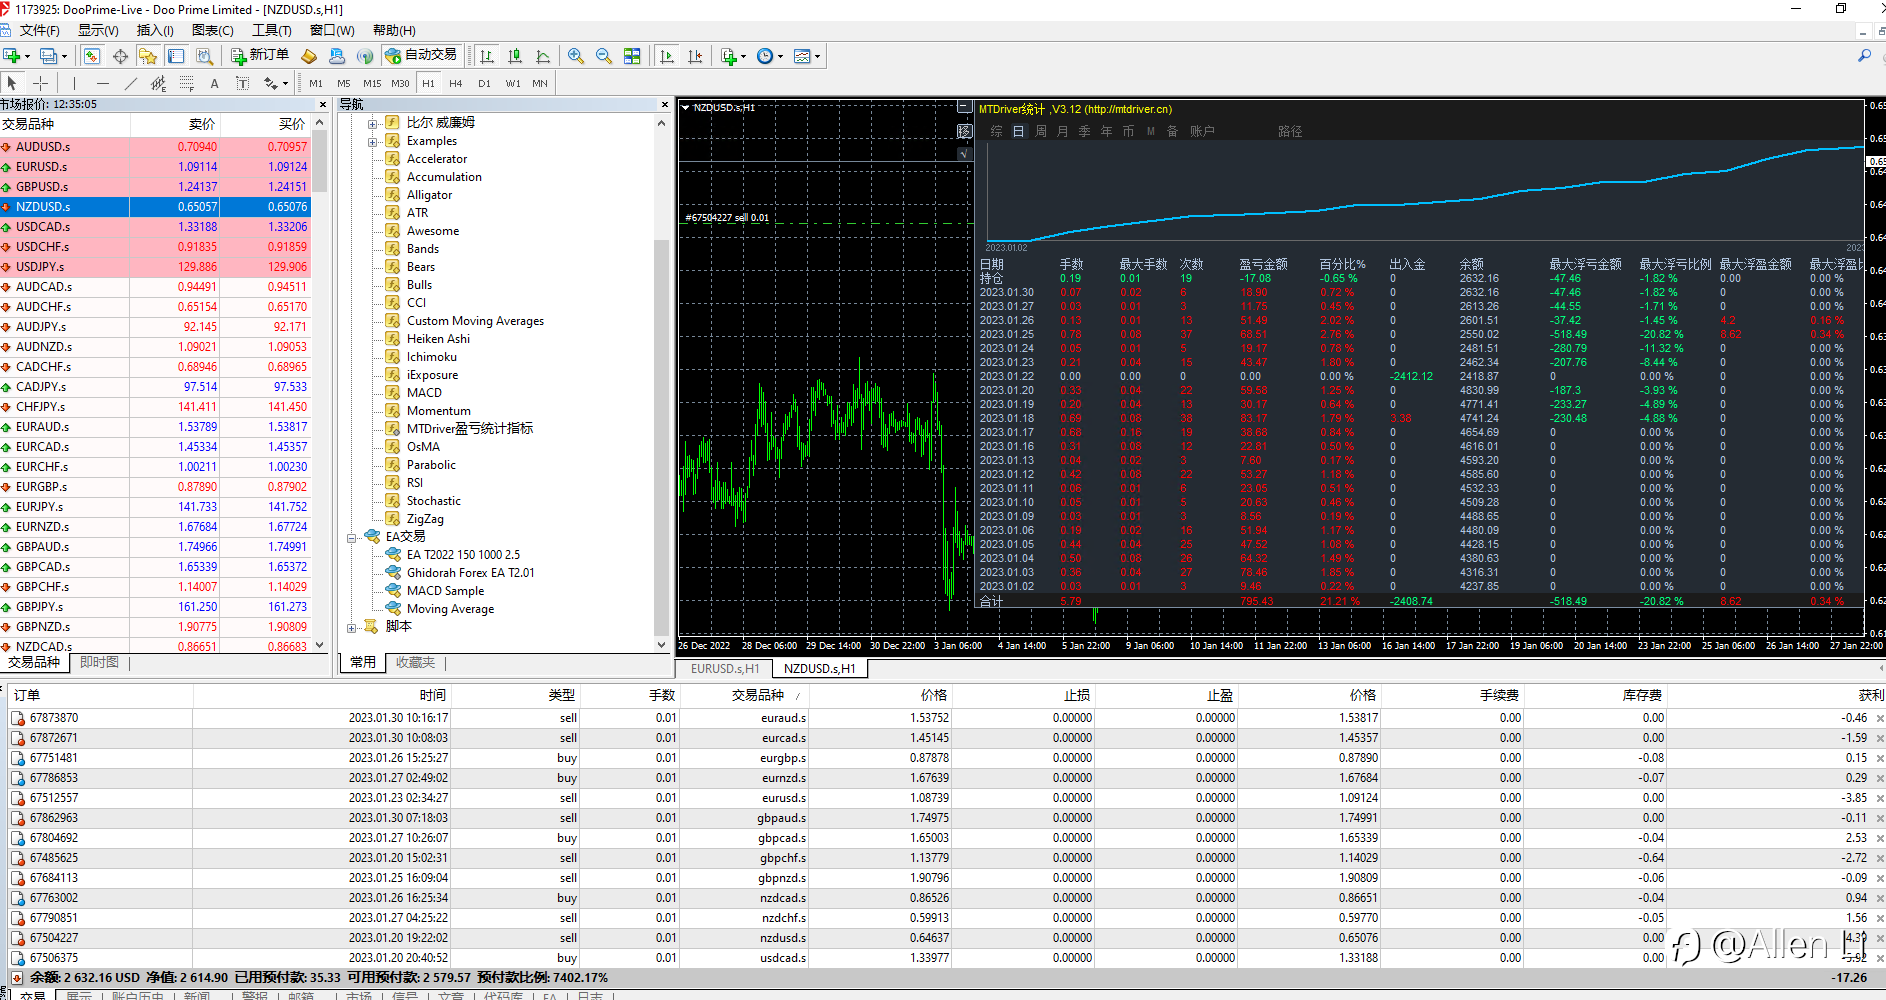Select the Crosshair cursor tool
The width and height of the screenshot is (1886, 1000).
(x=41, y=83)
